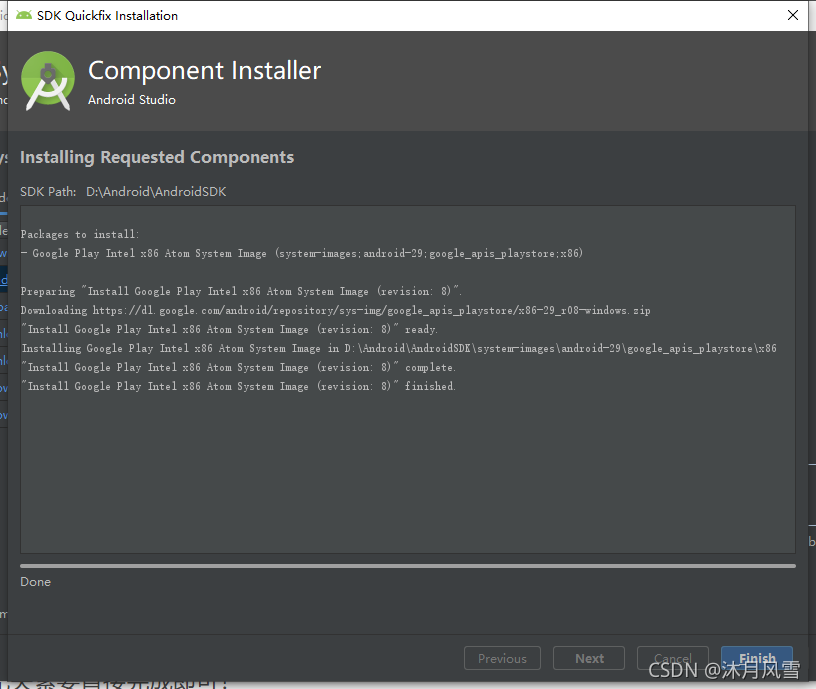Click the 'SDK Quickfix Installation' window title

[107, 16]
